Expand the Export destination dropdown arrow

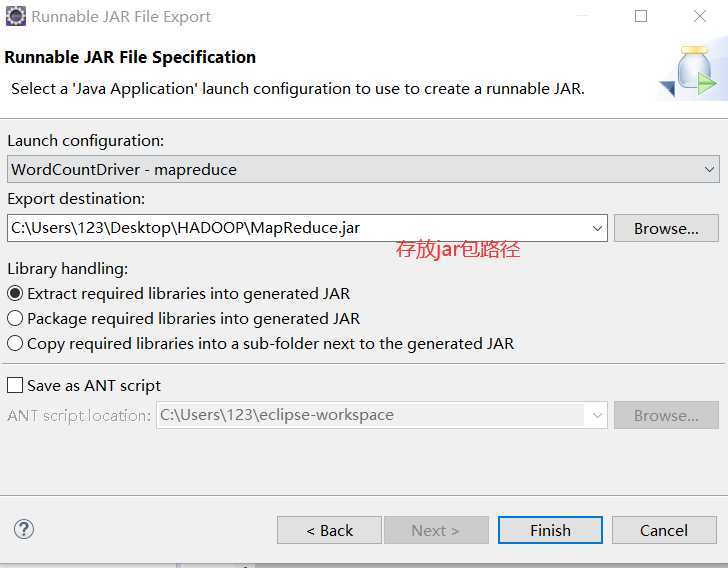597,228
